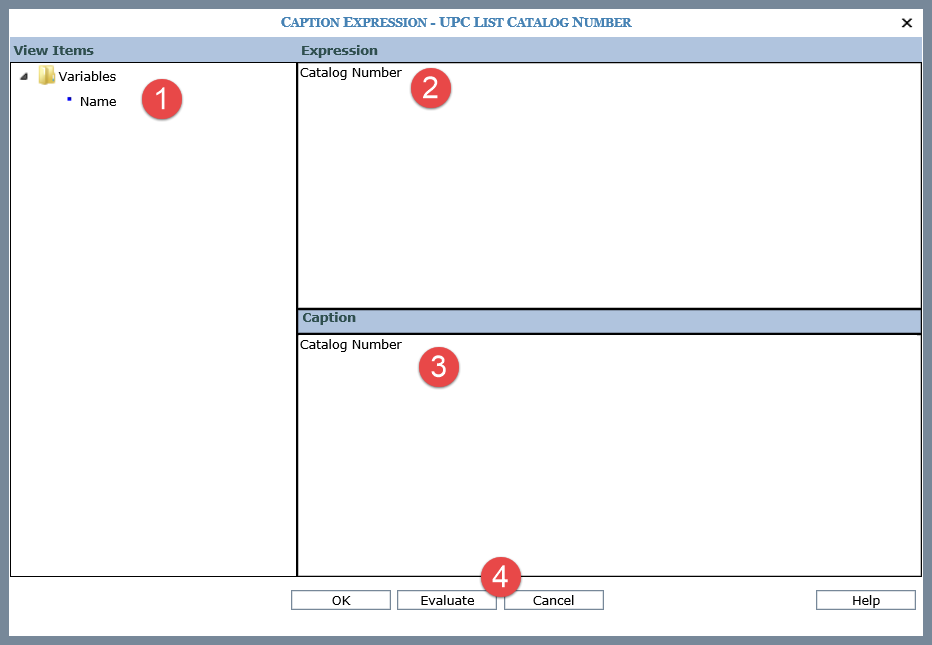Image resolution: width=932 pixels, height=645 pixels.
Task: Click the View Items panel header
Action: point(54,51)
